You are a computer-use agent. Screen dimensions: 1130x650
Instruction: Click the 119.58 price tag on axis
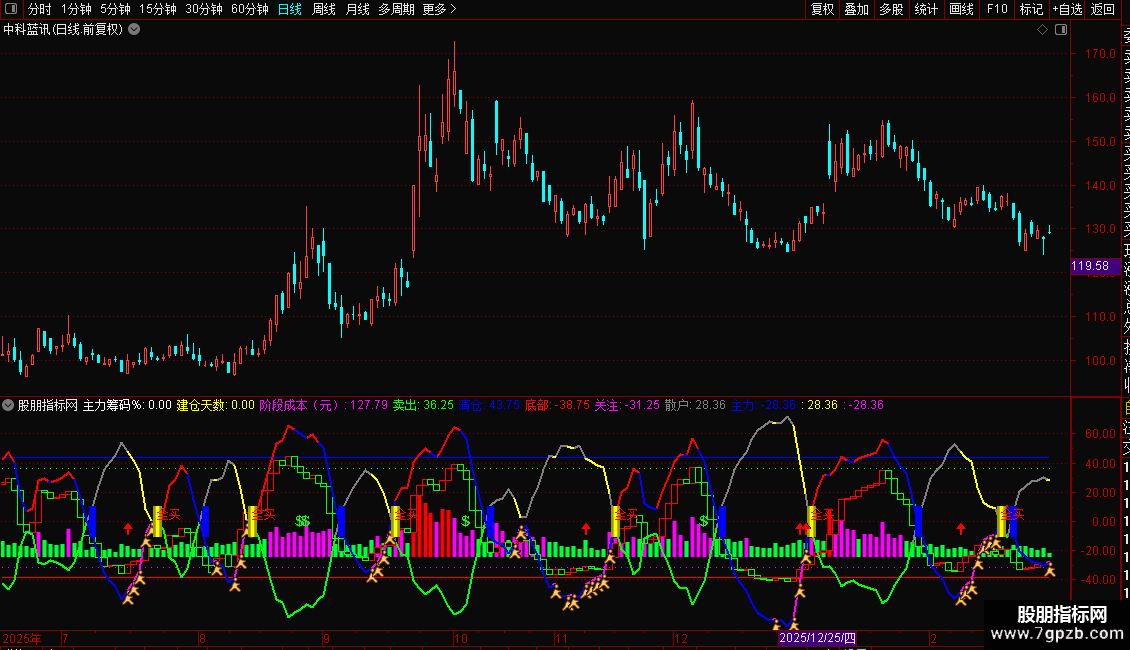pos(1094,266)
